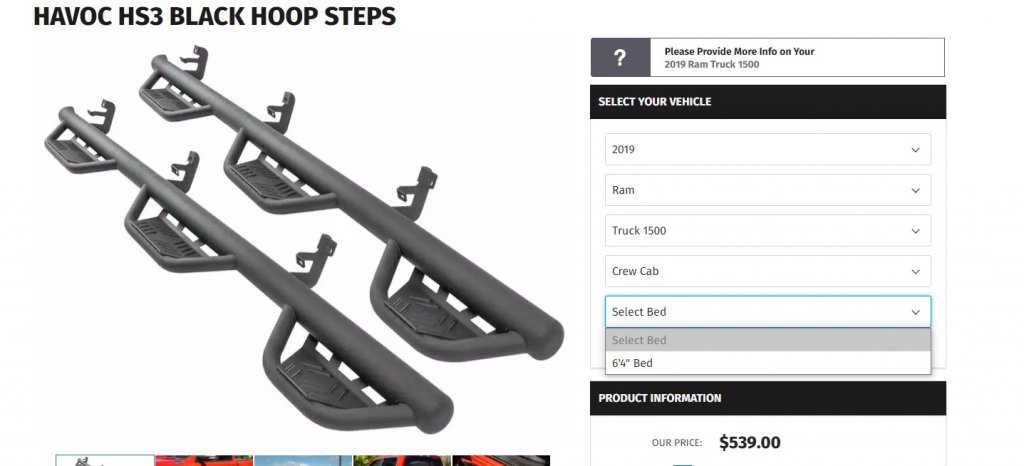
Task: Expand the Crew Cab dropdown
Action: click(767, 271)
